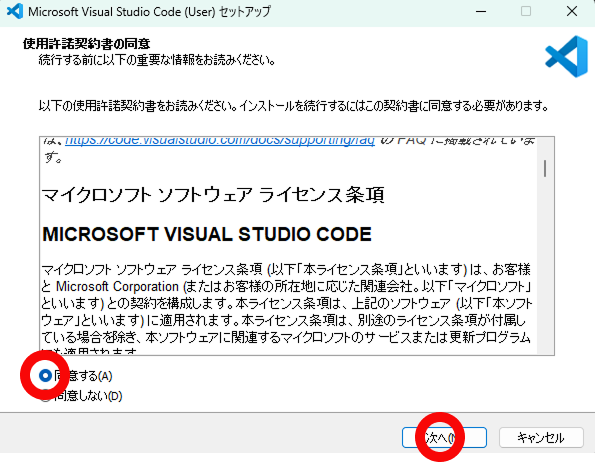Click the マイクロソフト ソフトウェア ライセンス条項 heading

click(x=213, y=195)
